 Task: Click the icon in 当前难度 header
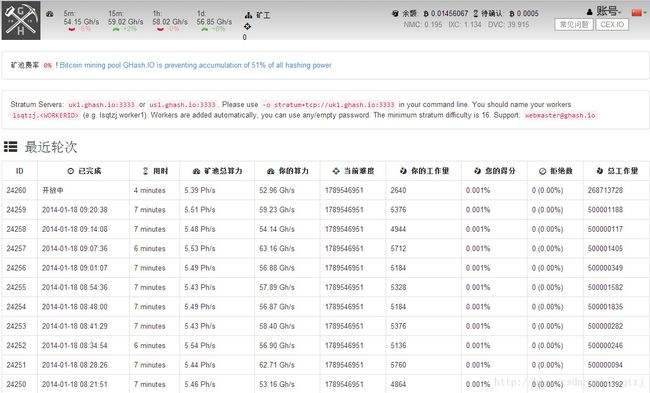click(x=336, y=171)
